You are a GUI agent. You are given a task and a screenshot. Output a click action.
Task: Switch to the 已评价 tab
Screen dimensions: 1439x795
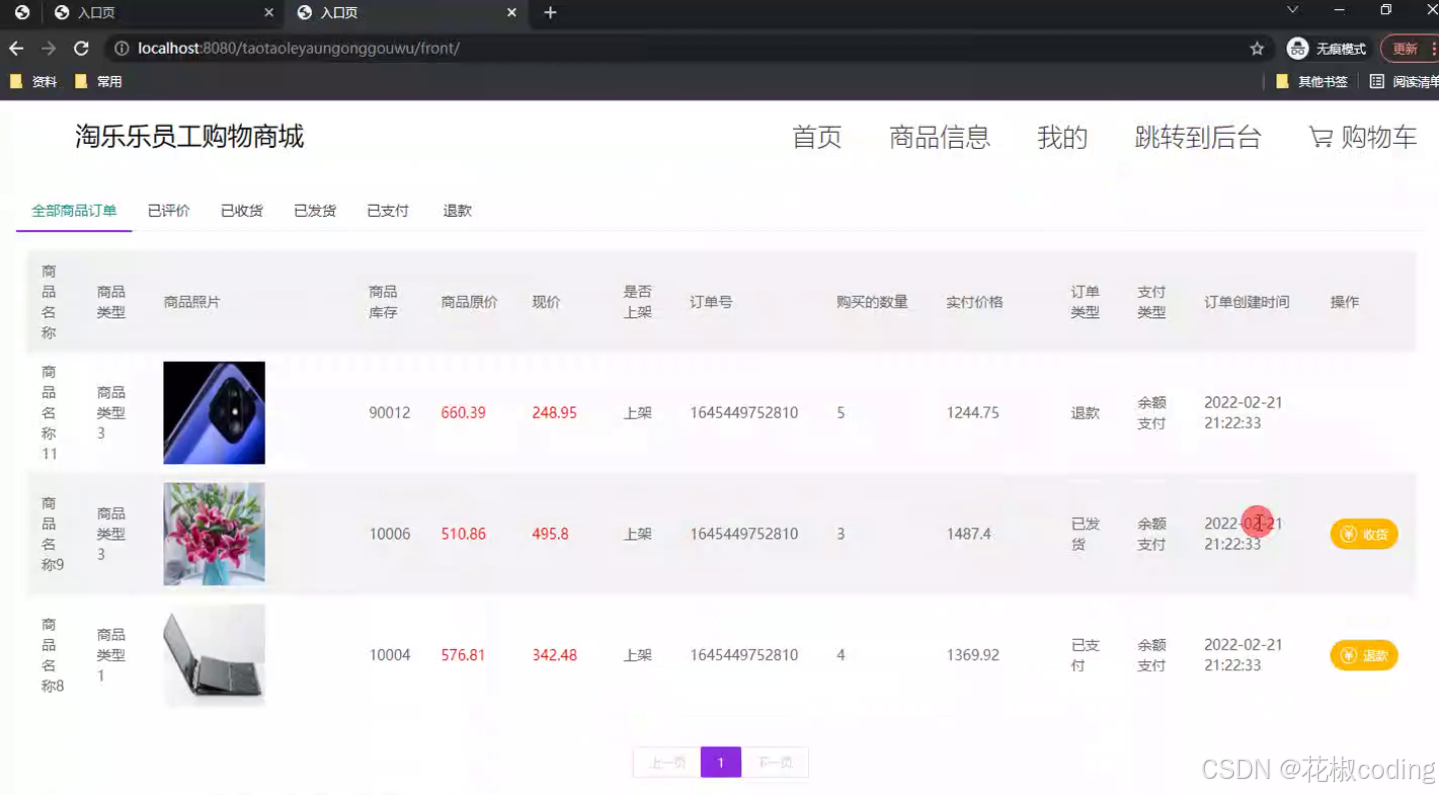[x=168, y=211]
